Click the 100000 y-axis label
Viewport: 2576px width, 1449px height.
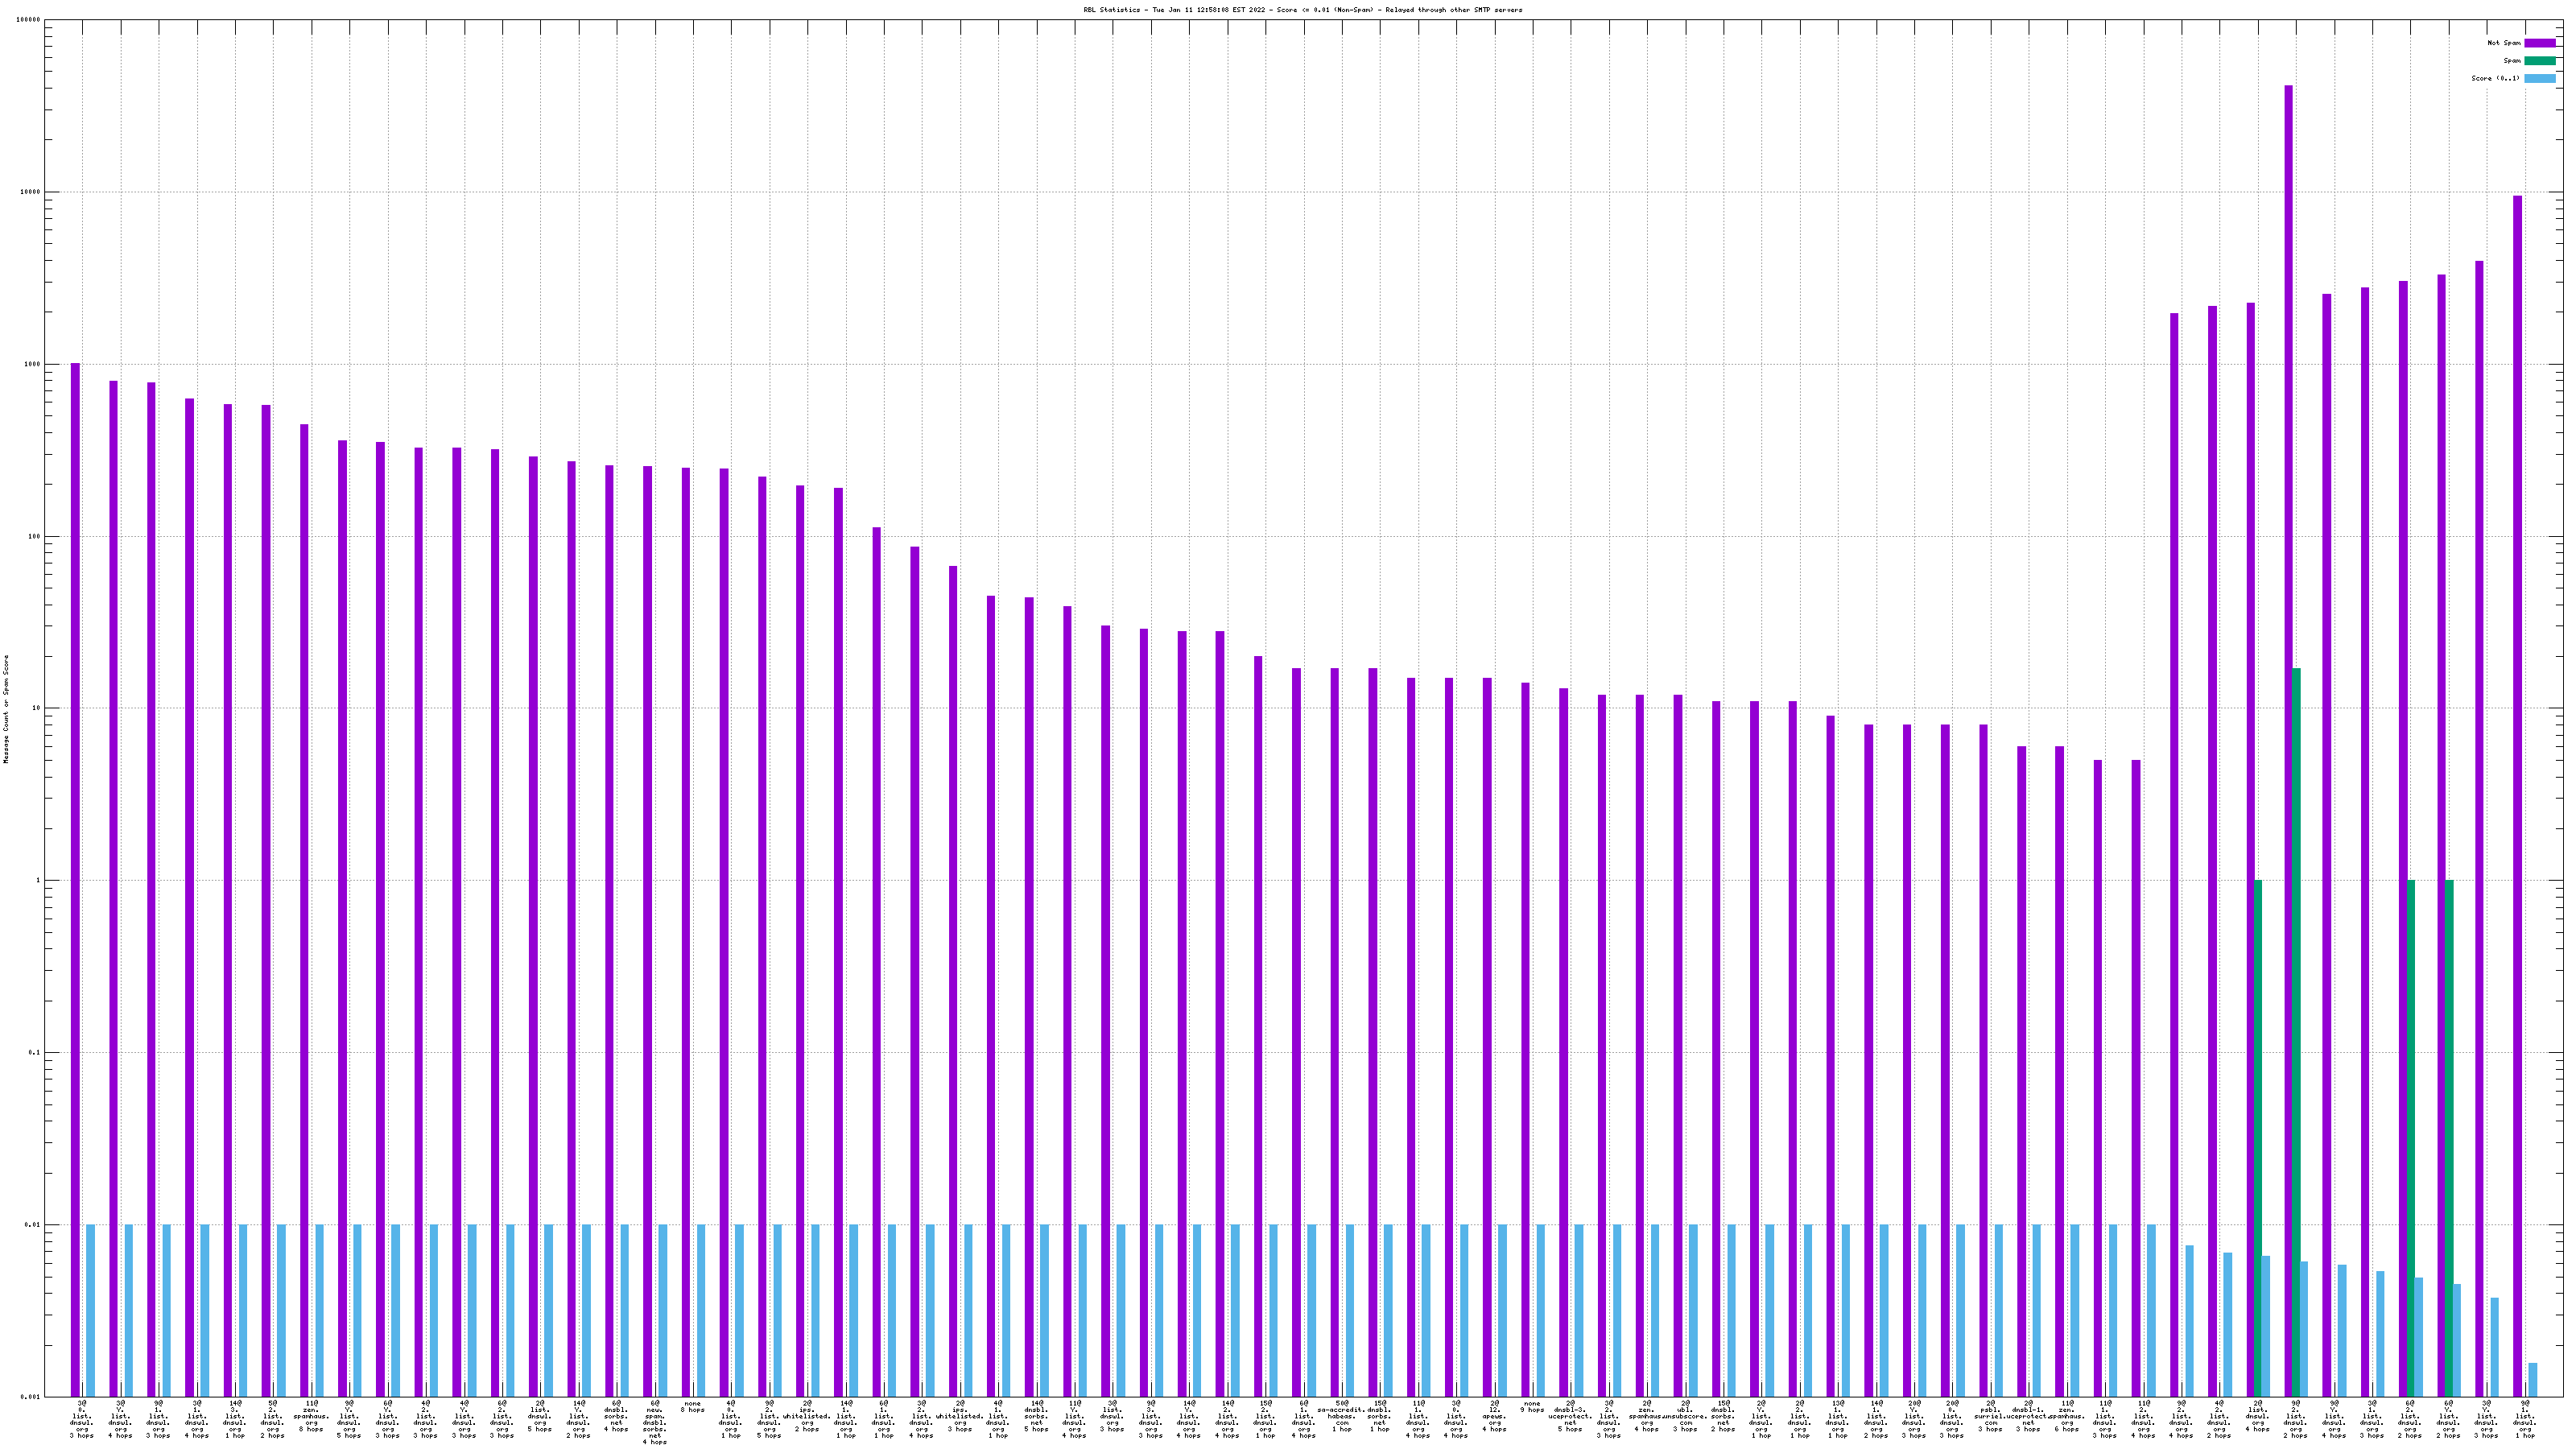click(x=28, y=20)
